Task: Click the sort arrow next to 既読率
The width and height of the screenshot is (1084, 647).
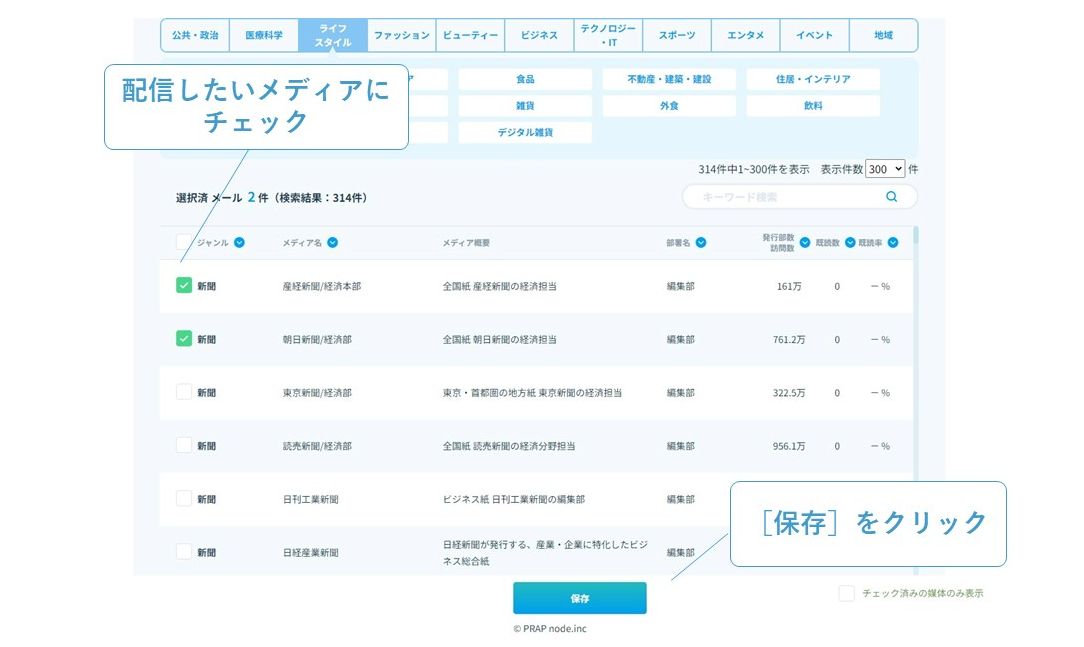Action: (893, 242)
